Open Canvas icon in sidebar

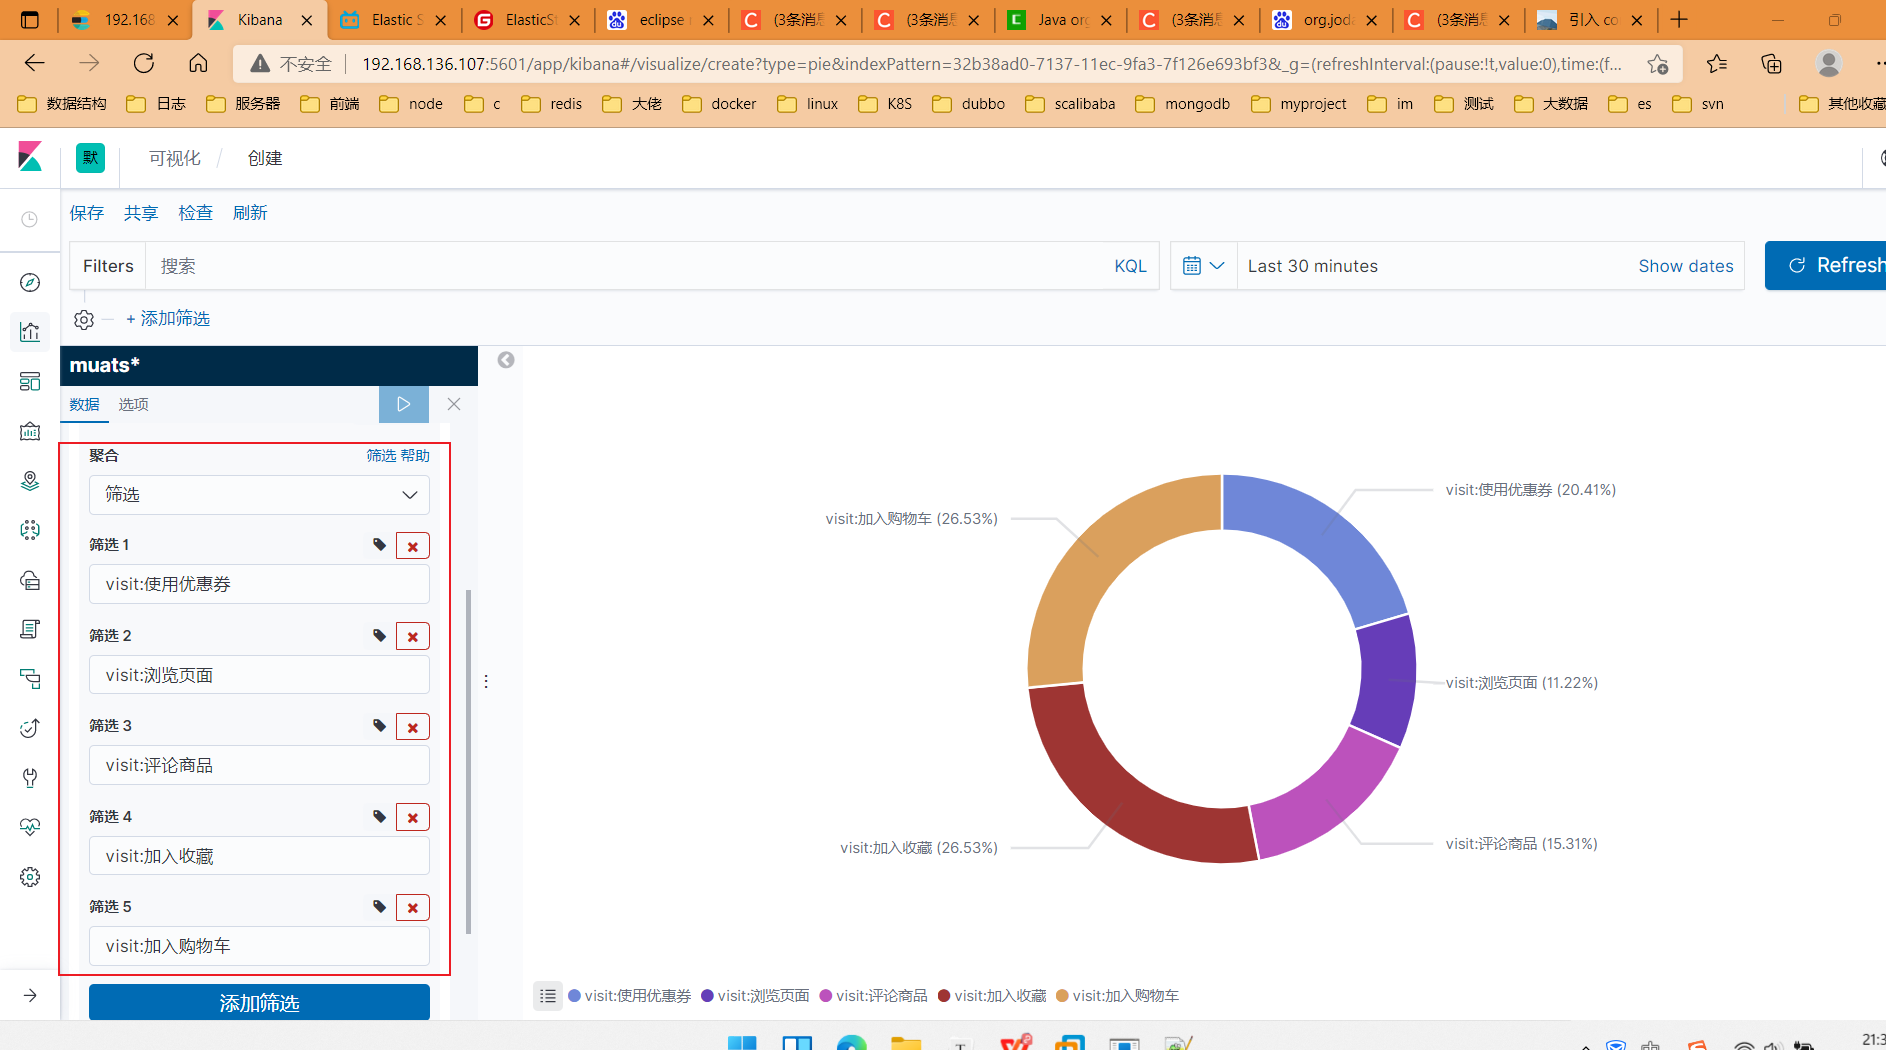[30, 431]
